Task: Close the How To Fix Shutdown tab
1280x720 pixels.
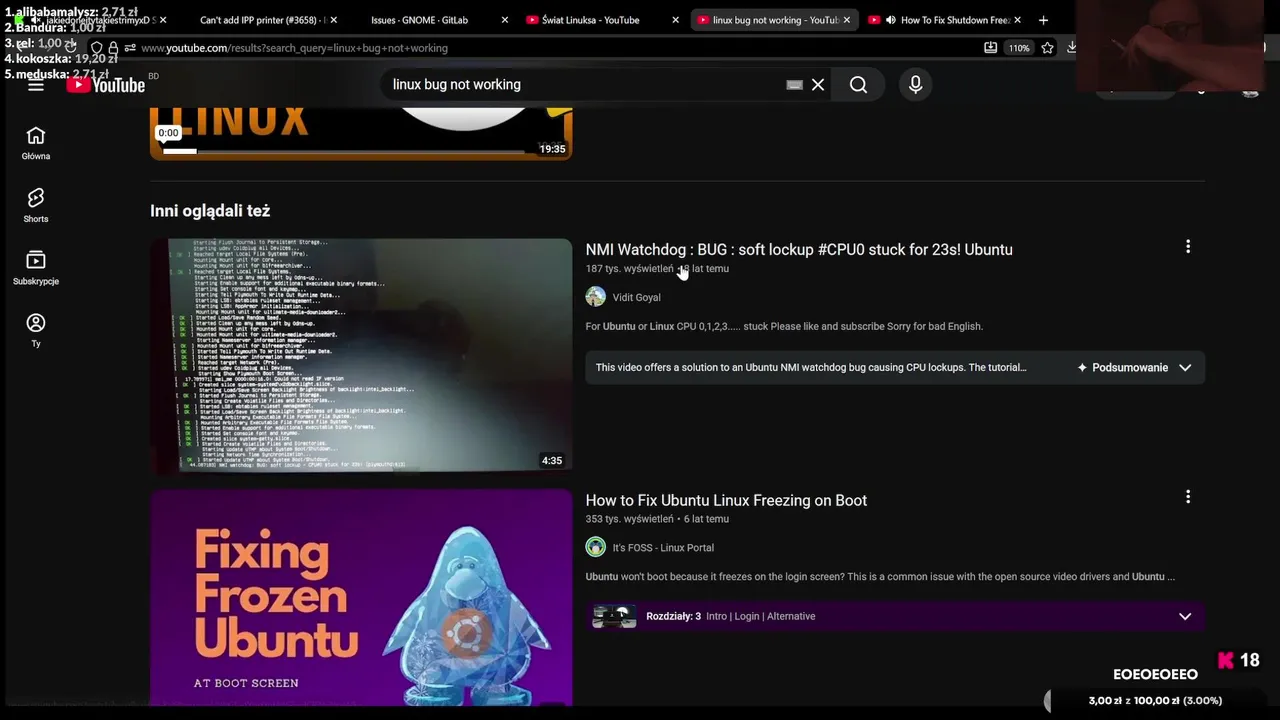Action: click(1017, 20)
